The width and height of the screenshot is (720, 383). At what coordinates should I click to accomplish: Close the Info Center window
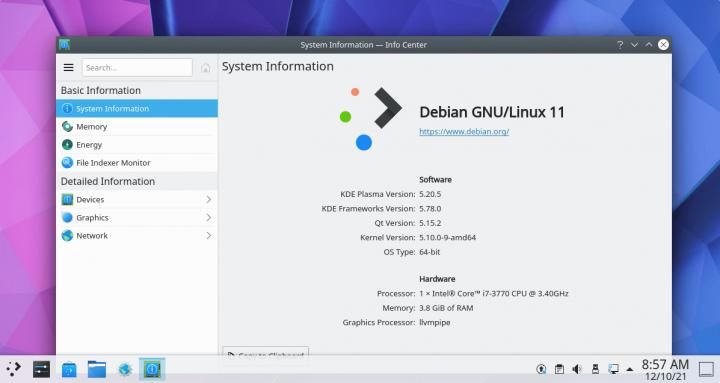pyautogui.click(x=663, y=45)
